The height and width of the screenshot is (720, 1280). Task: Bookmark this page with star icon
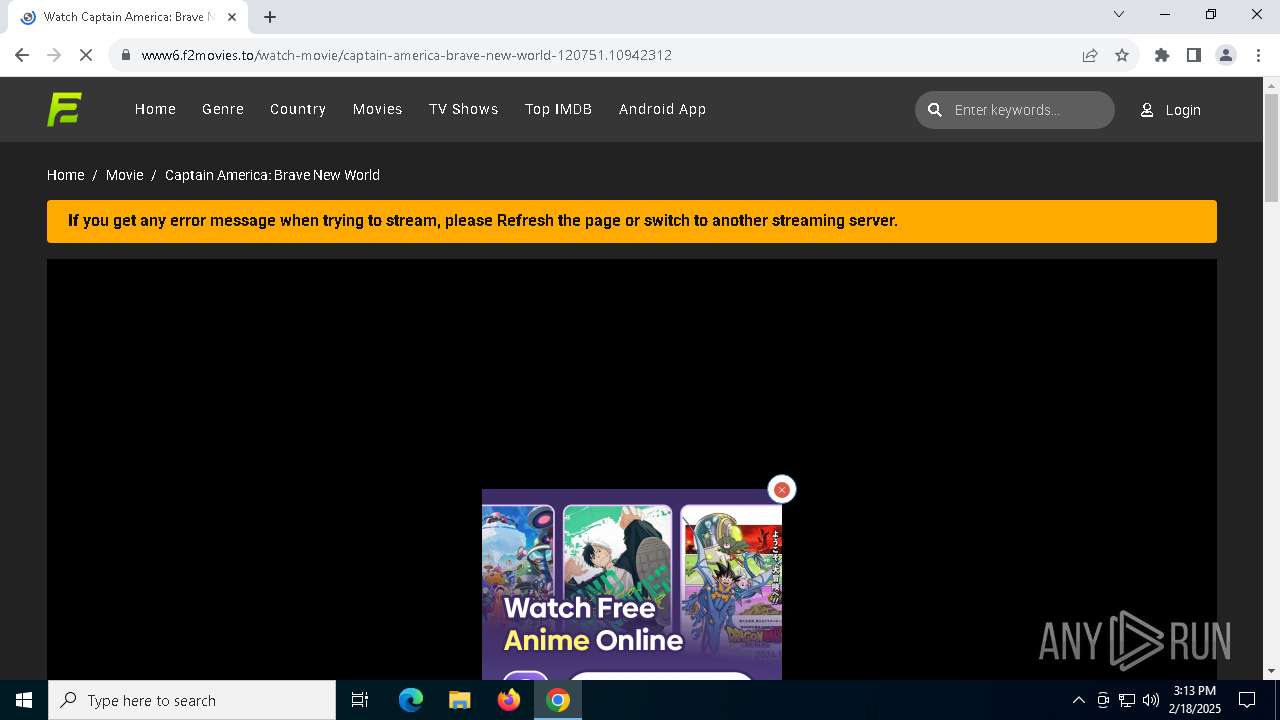pos(1122,55)
